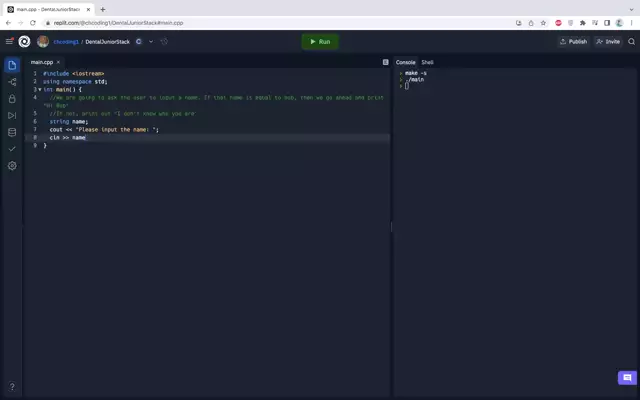The width and height of the screenshot is (640, 400).
Task: Toggle the editor layout pane icon
Action: [x=385, y=62]
